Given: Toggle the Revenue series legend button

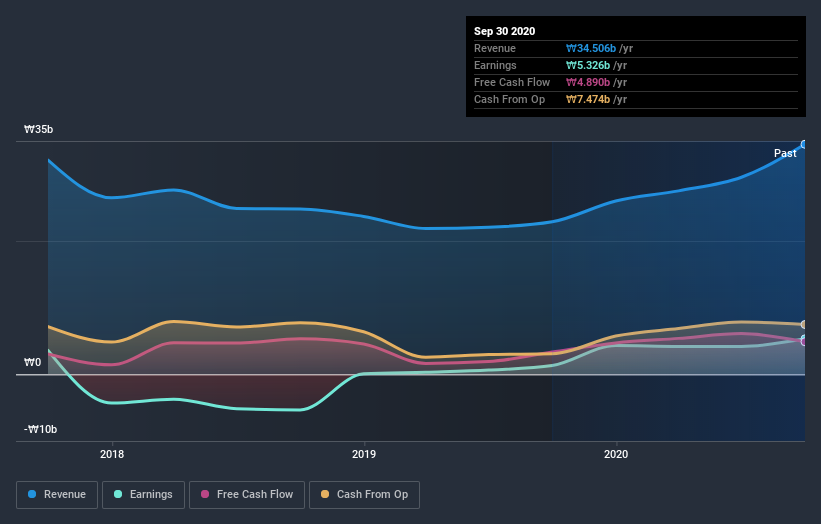Looking at the screenshot, I should (57, 495).
